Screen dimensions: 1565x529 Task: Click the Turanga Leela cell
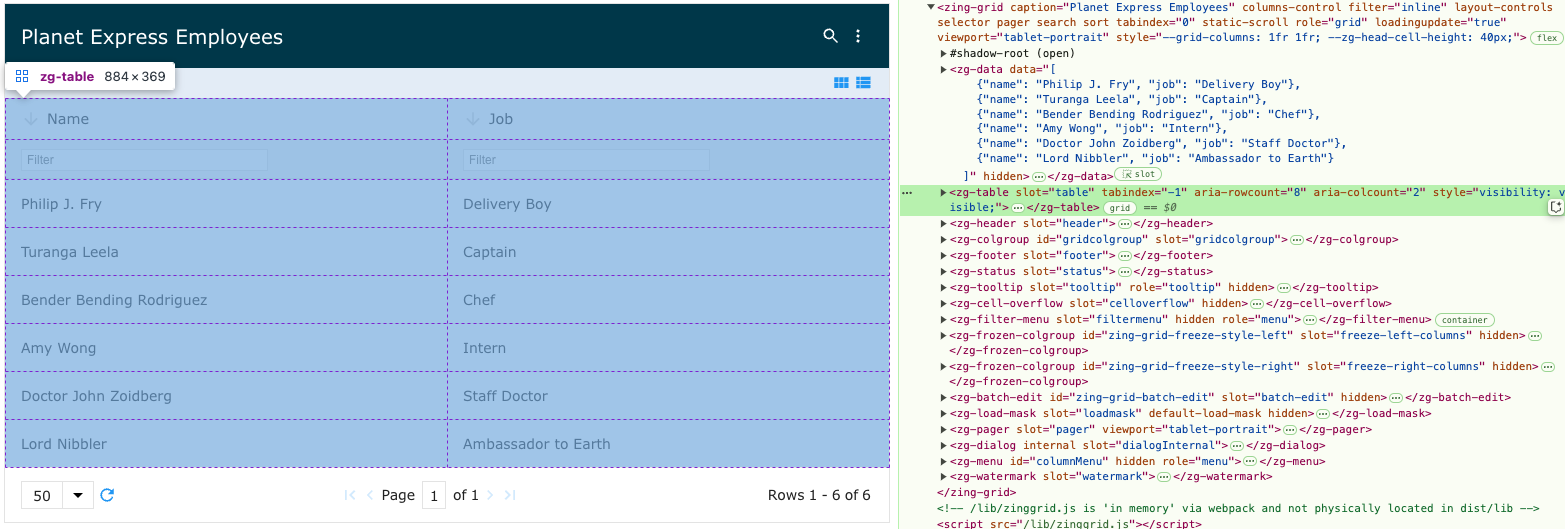click(x=226, y=252)
